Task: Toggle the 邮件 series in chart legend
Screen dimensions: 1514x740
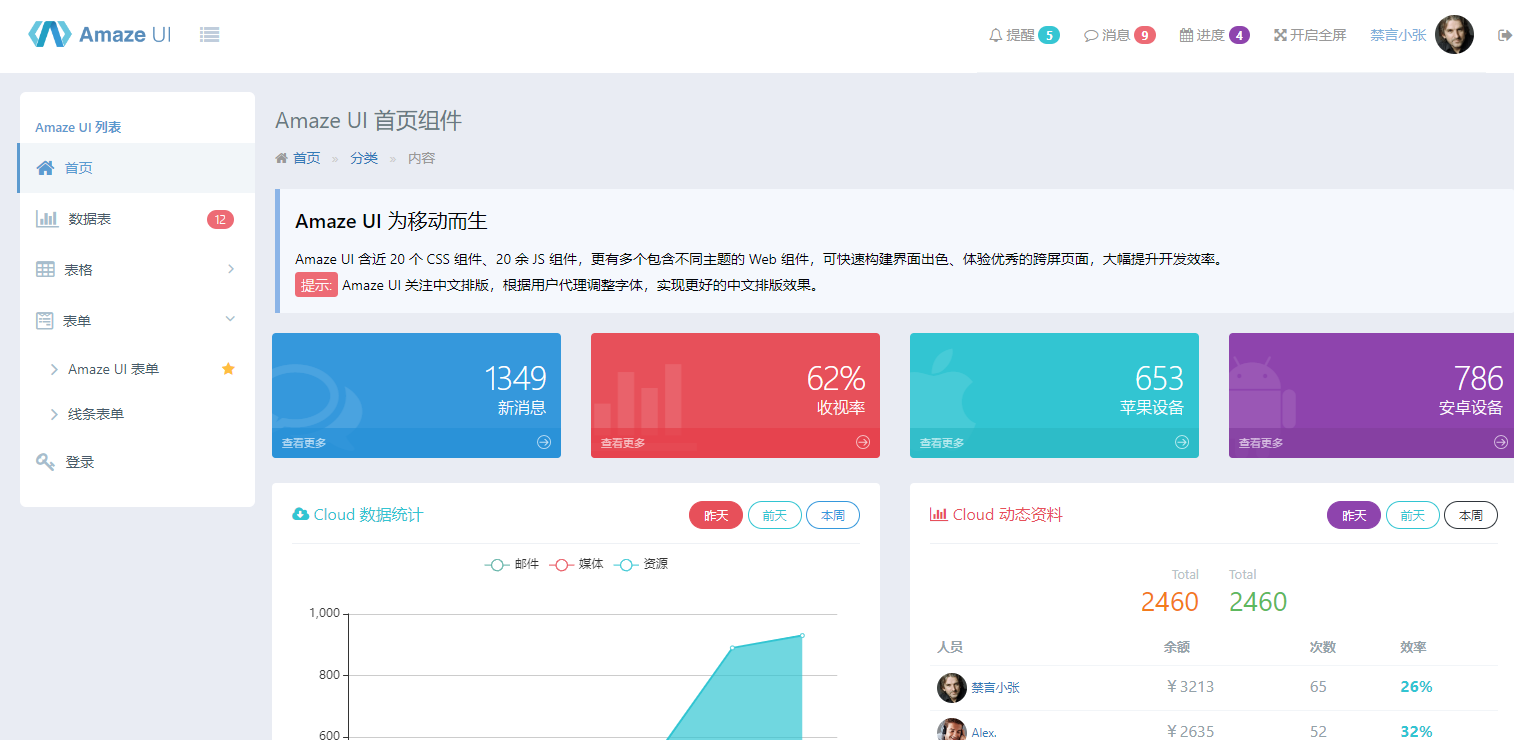Action: [x=512, y=564]
